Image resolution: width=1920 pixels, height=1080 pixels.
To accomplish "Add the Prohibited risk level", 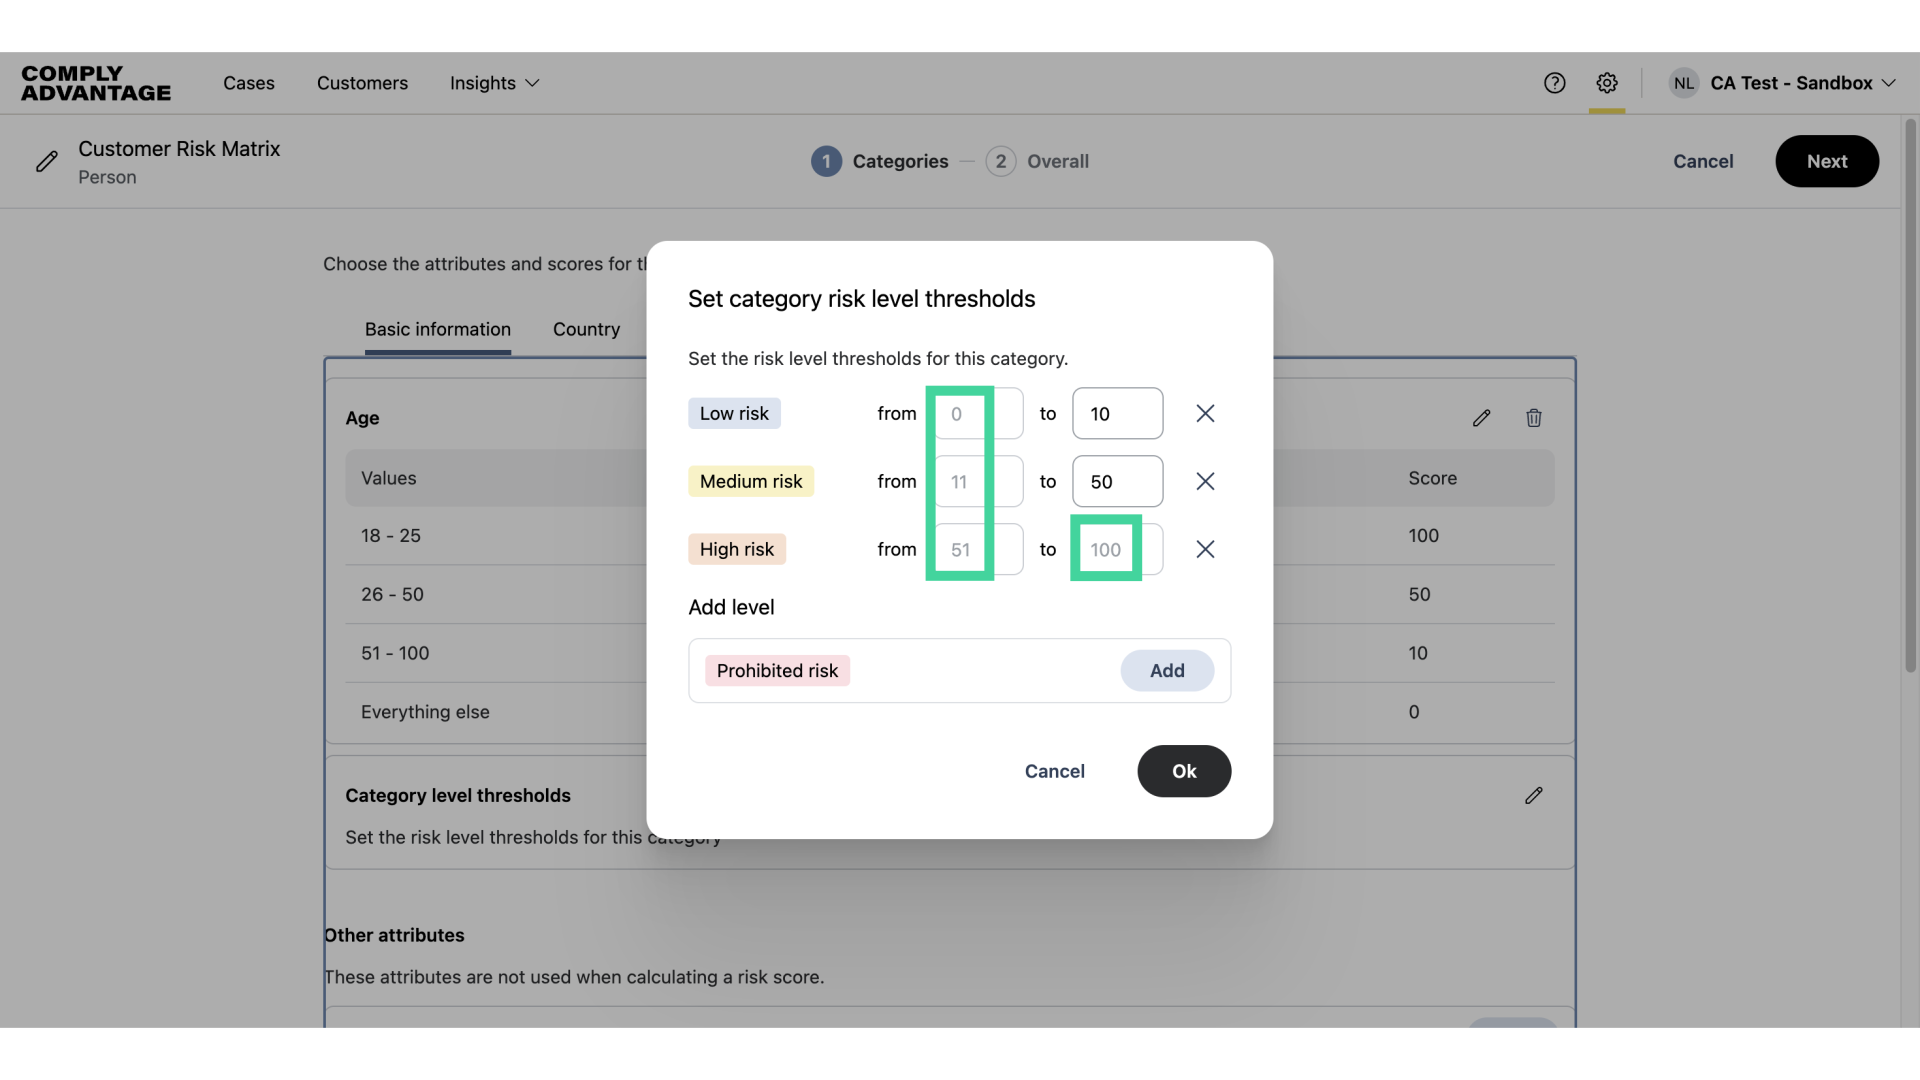I will click(1167, 670).
